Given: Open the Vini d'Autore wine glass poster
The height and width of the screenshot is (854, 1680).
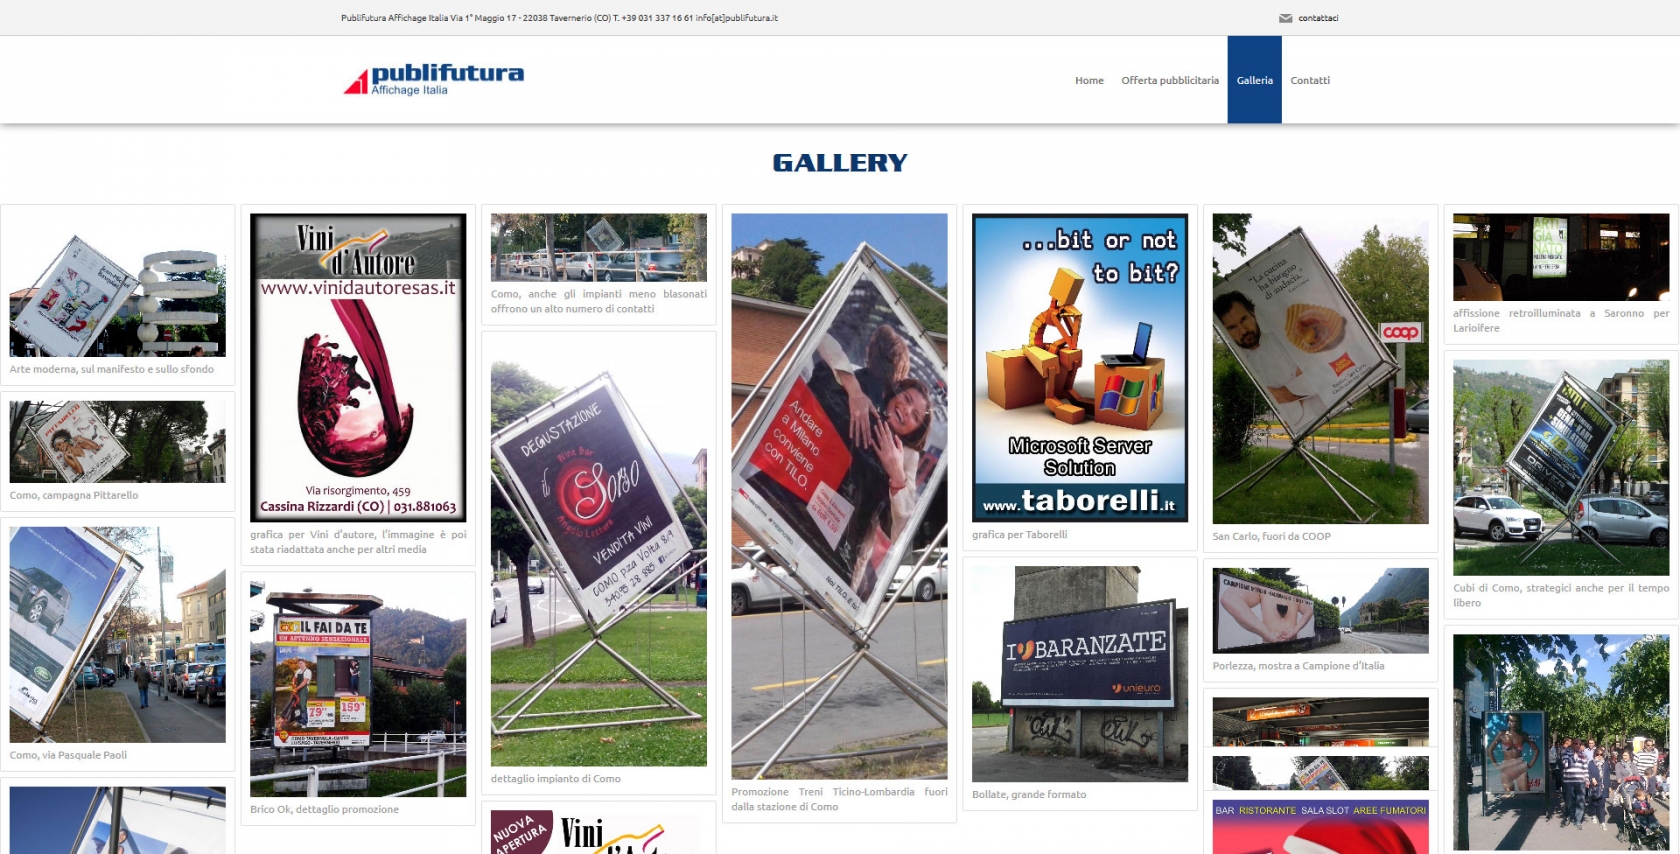Looking at the screenshot, I should point(358,367).
